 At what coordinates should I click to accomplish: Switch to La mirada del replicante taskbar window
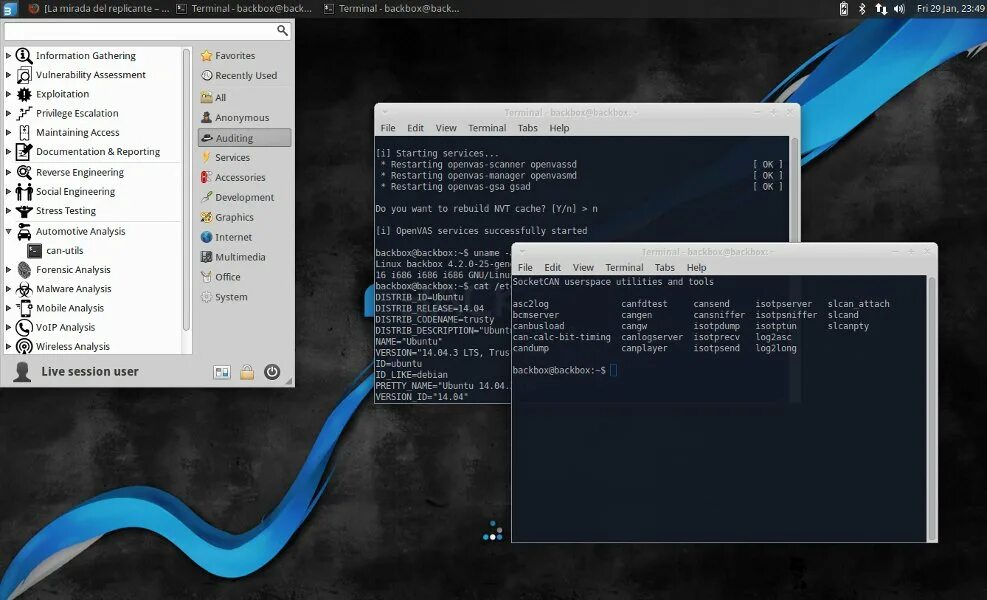pyautogui.click(x=99, y=9)
